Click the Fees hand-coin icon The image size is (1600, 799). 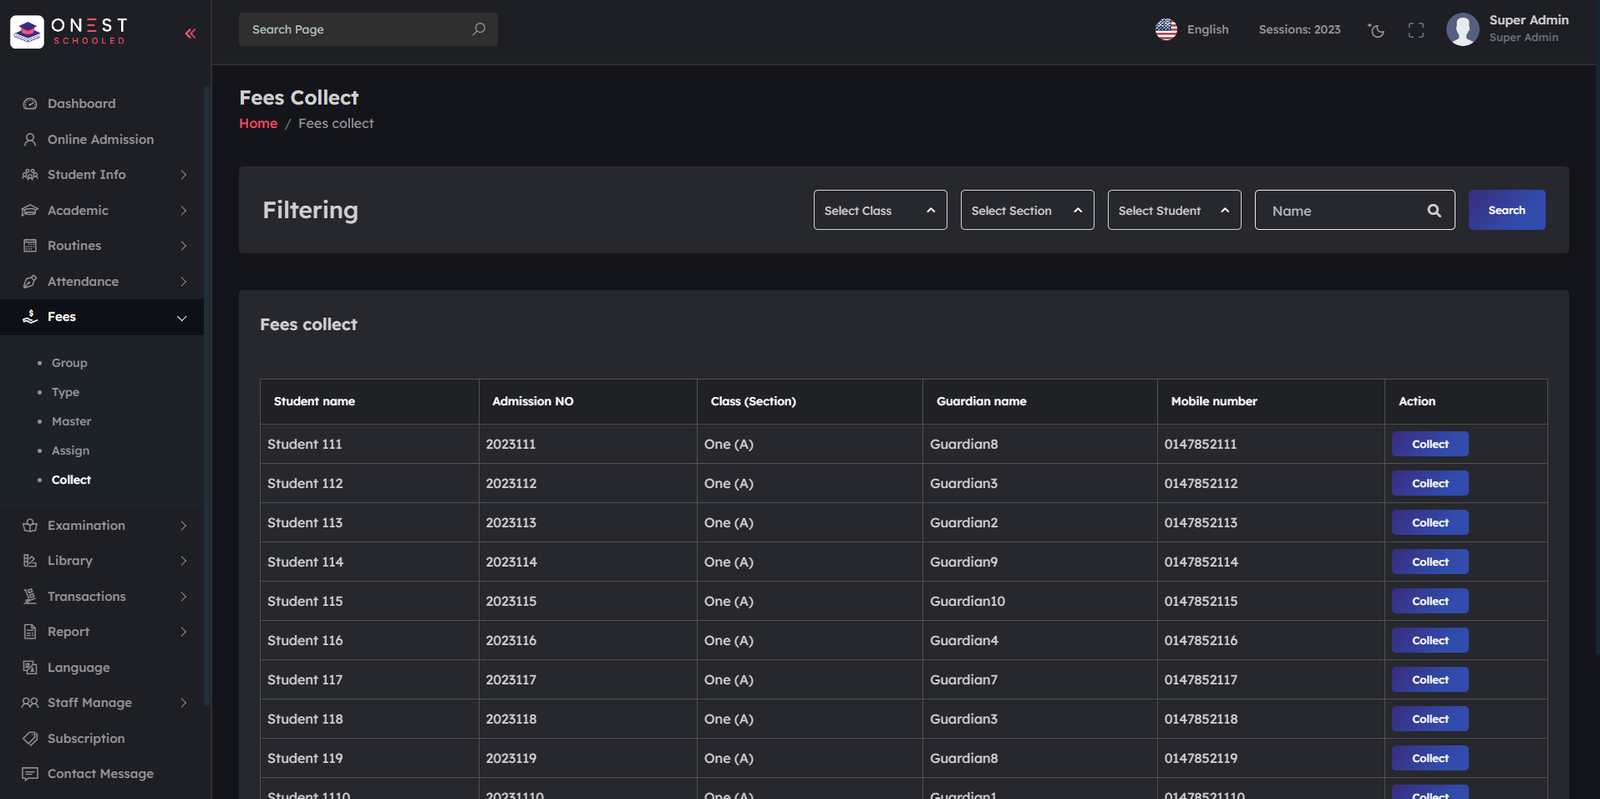pyautogui.click(x=30, y=317)
